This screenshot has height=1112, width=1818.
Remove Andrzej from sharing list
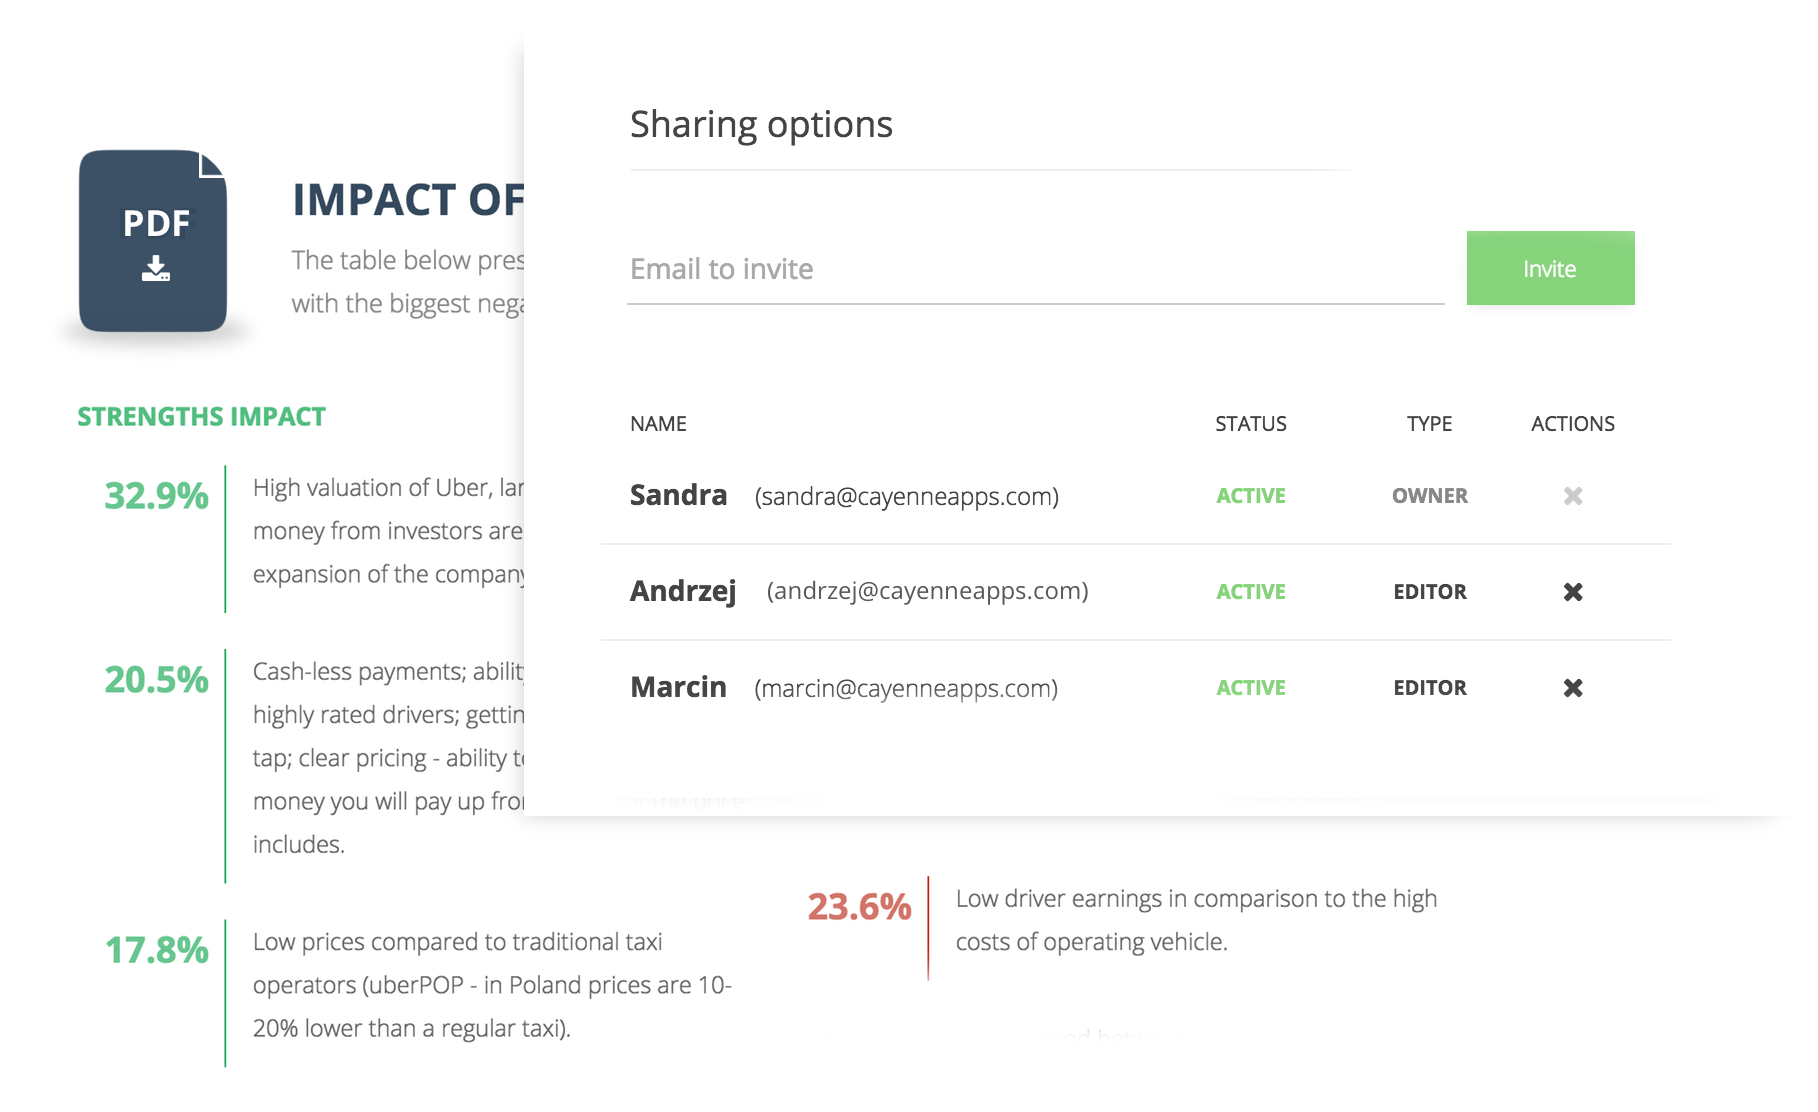[1572, 592]
